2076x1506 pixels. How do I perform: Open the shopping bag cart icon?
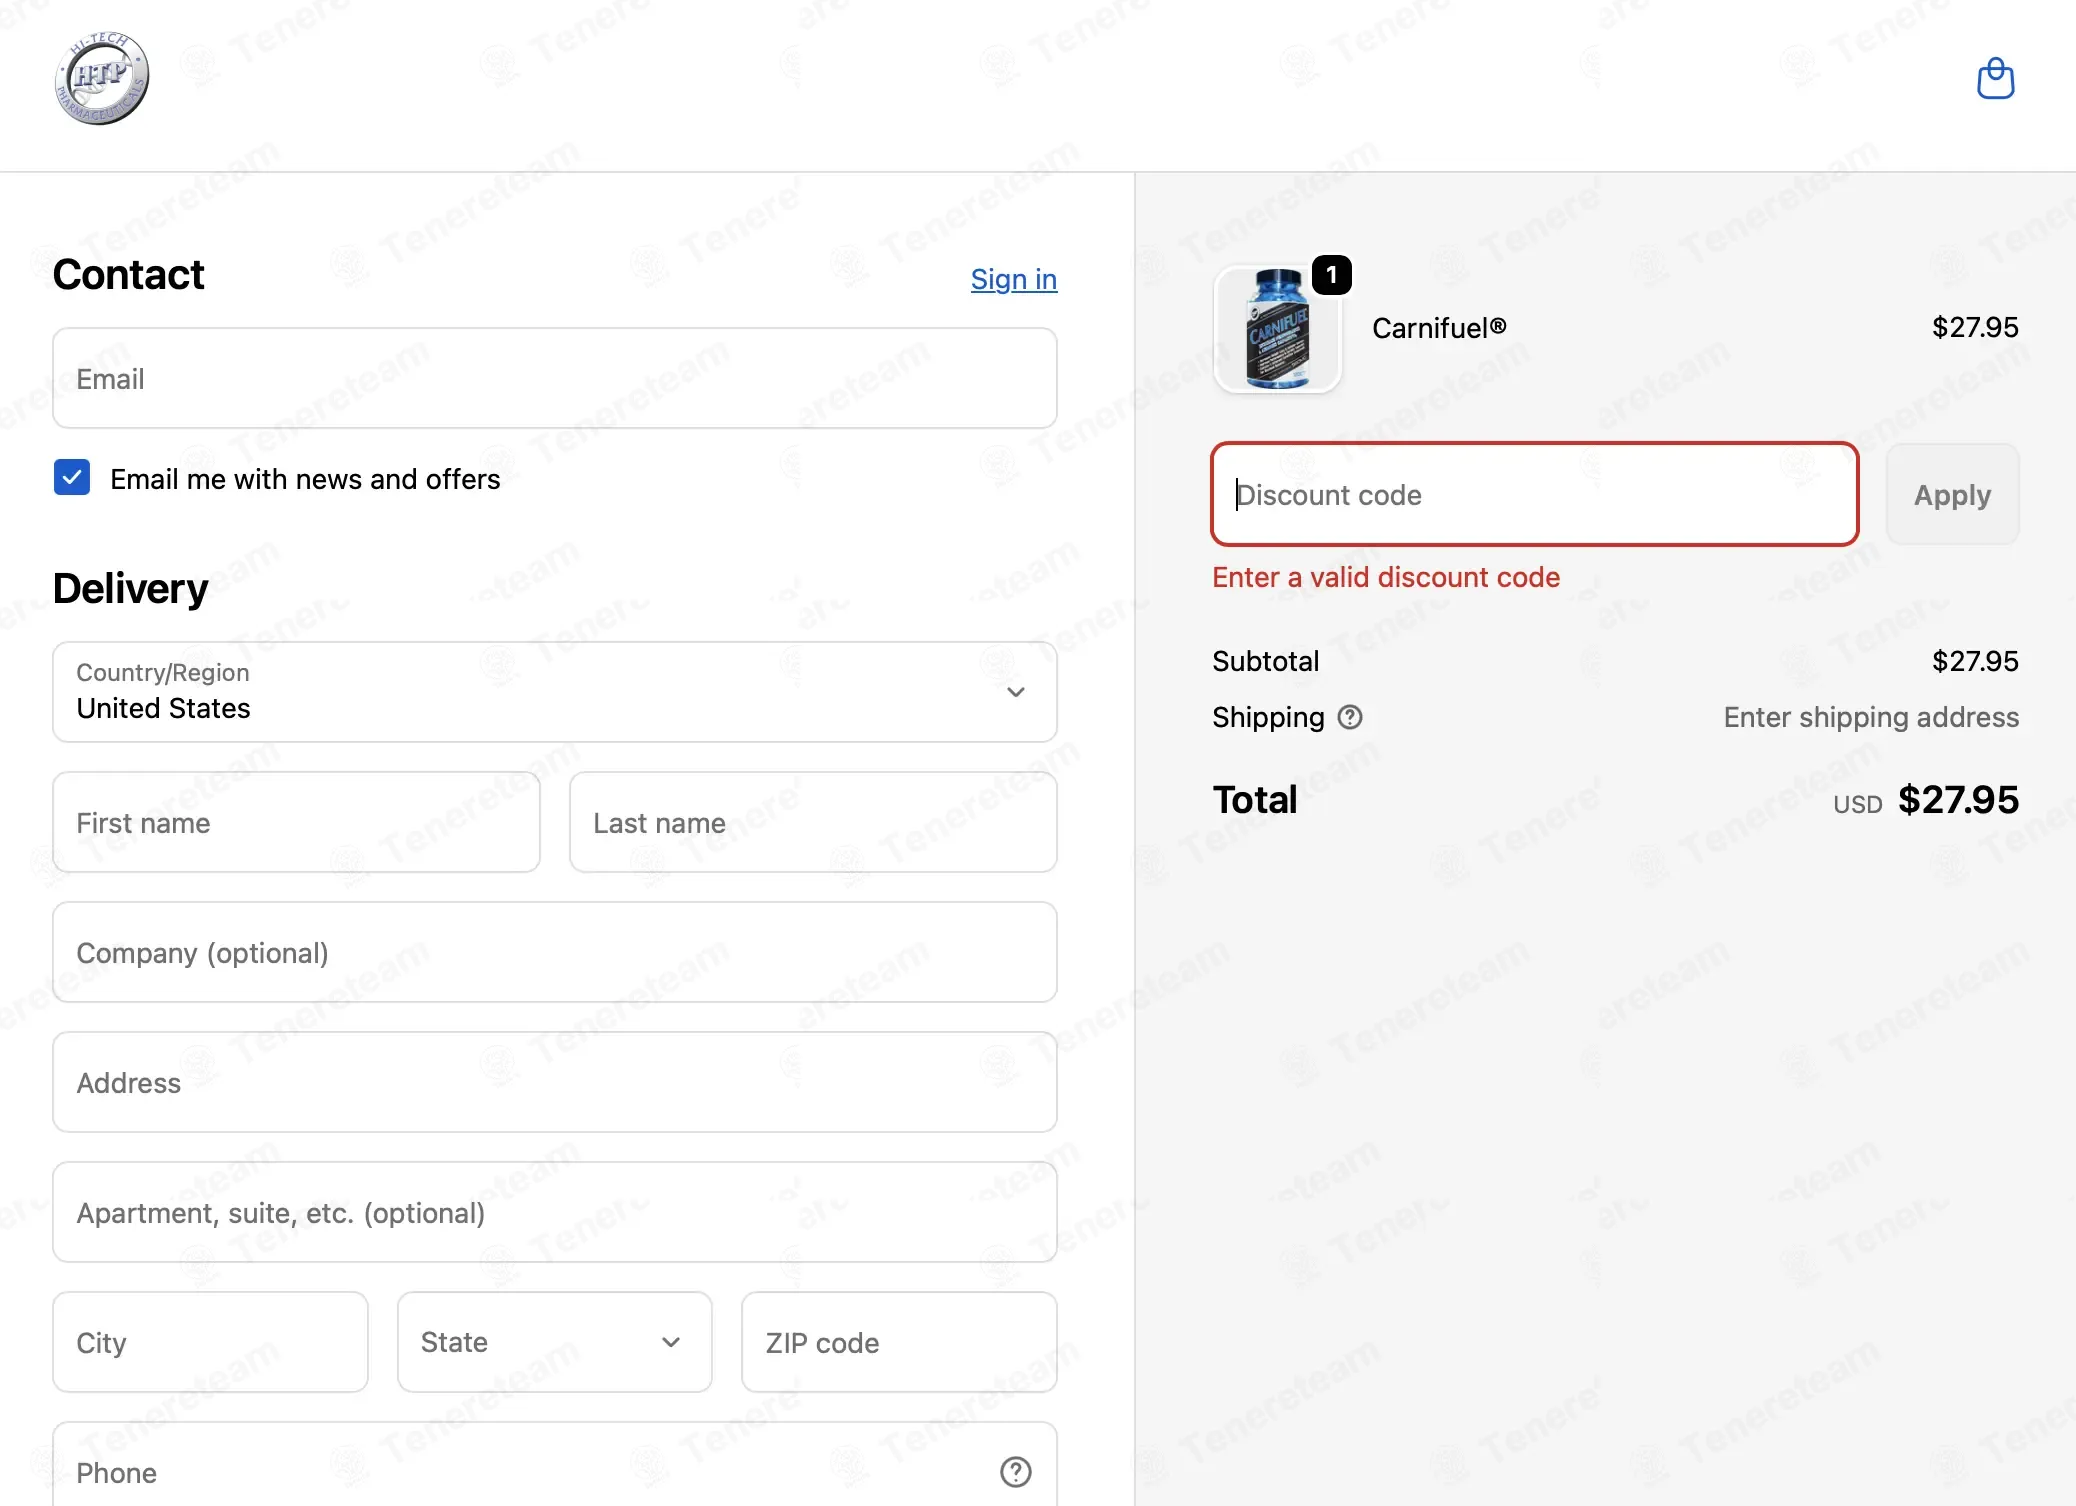(x=1995, y=78)
